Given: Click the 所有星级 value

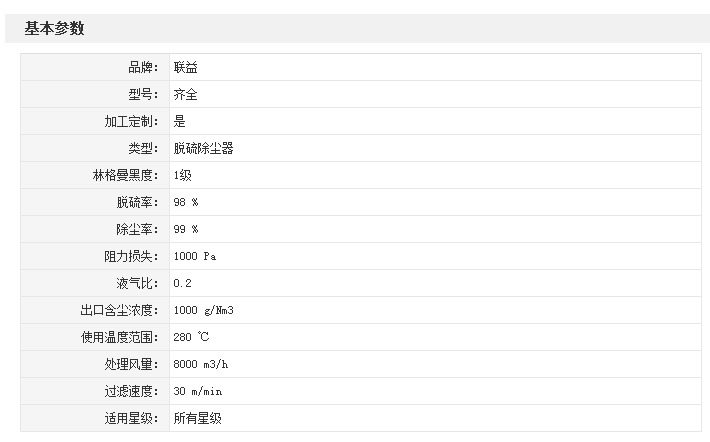Looking at the screenshot, I should point(197,418).
